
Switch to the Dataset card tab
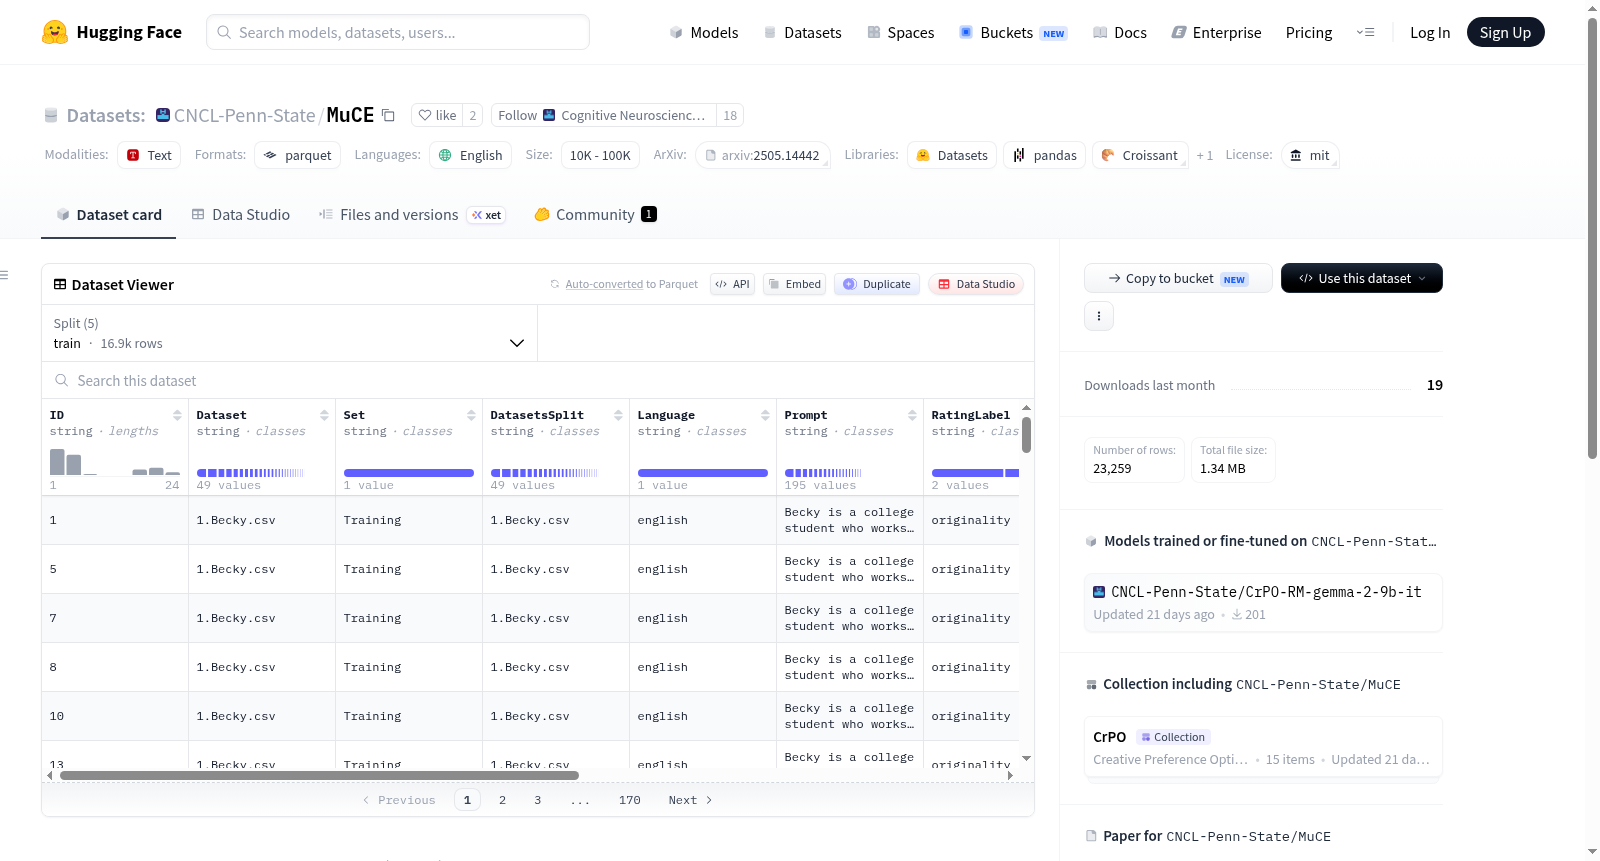point(108,215)
